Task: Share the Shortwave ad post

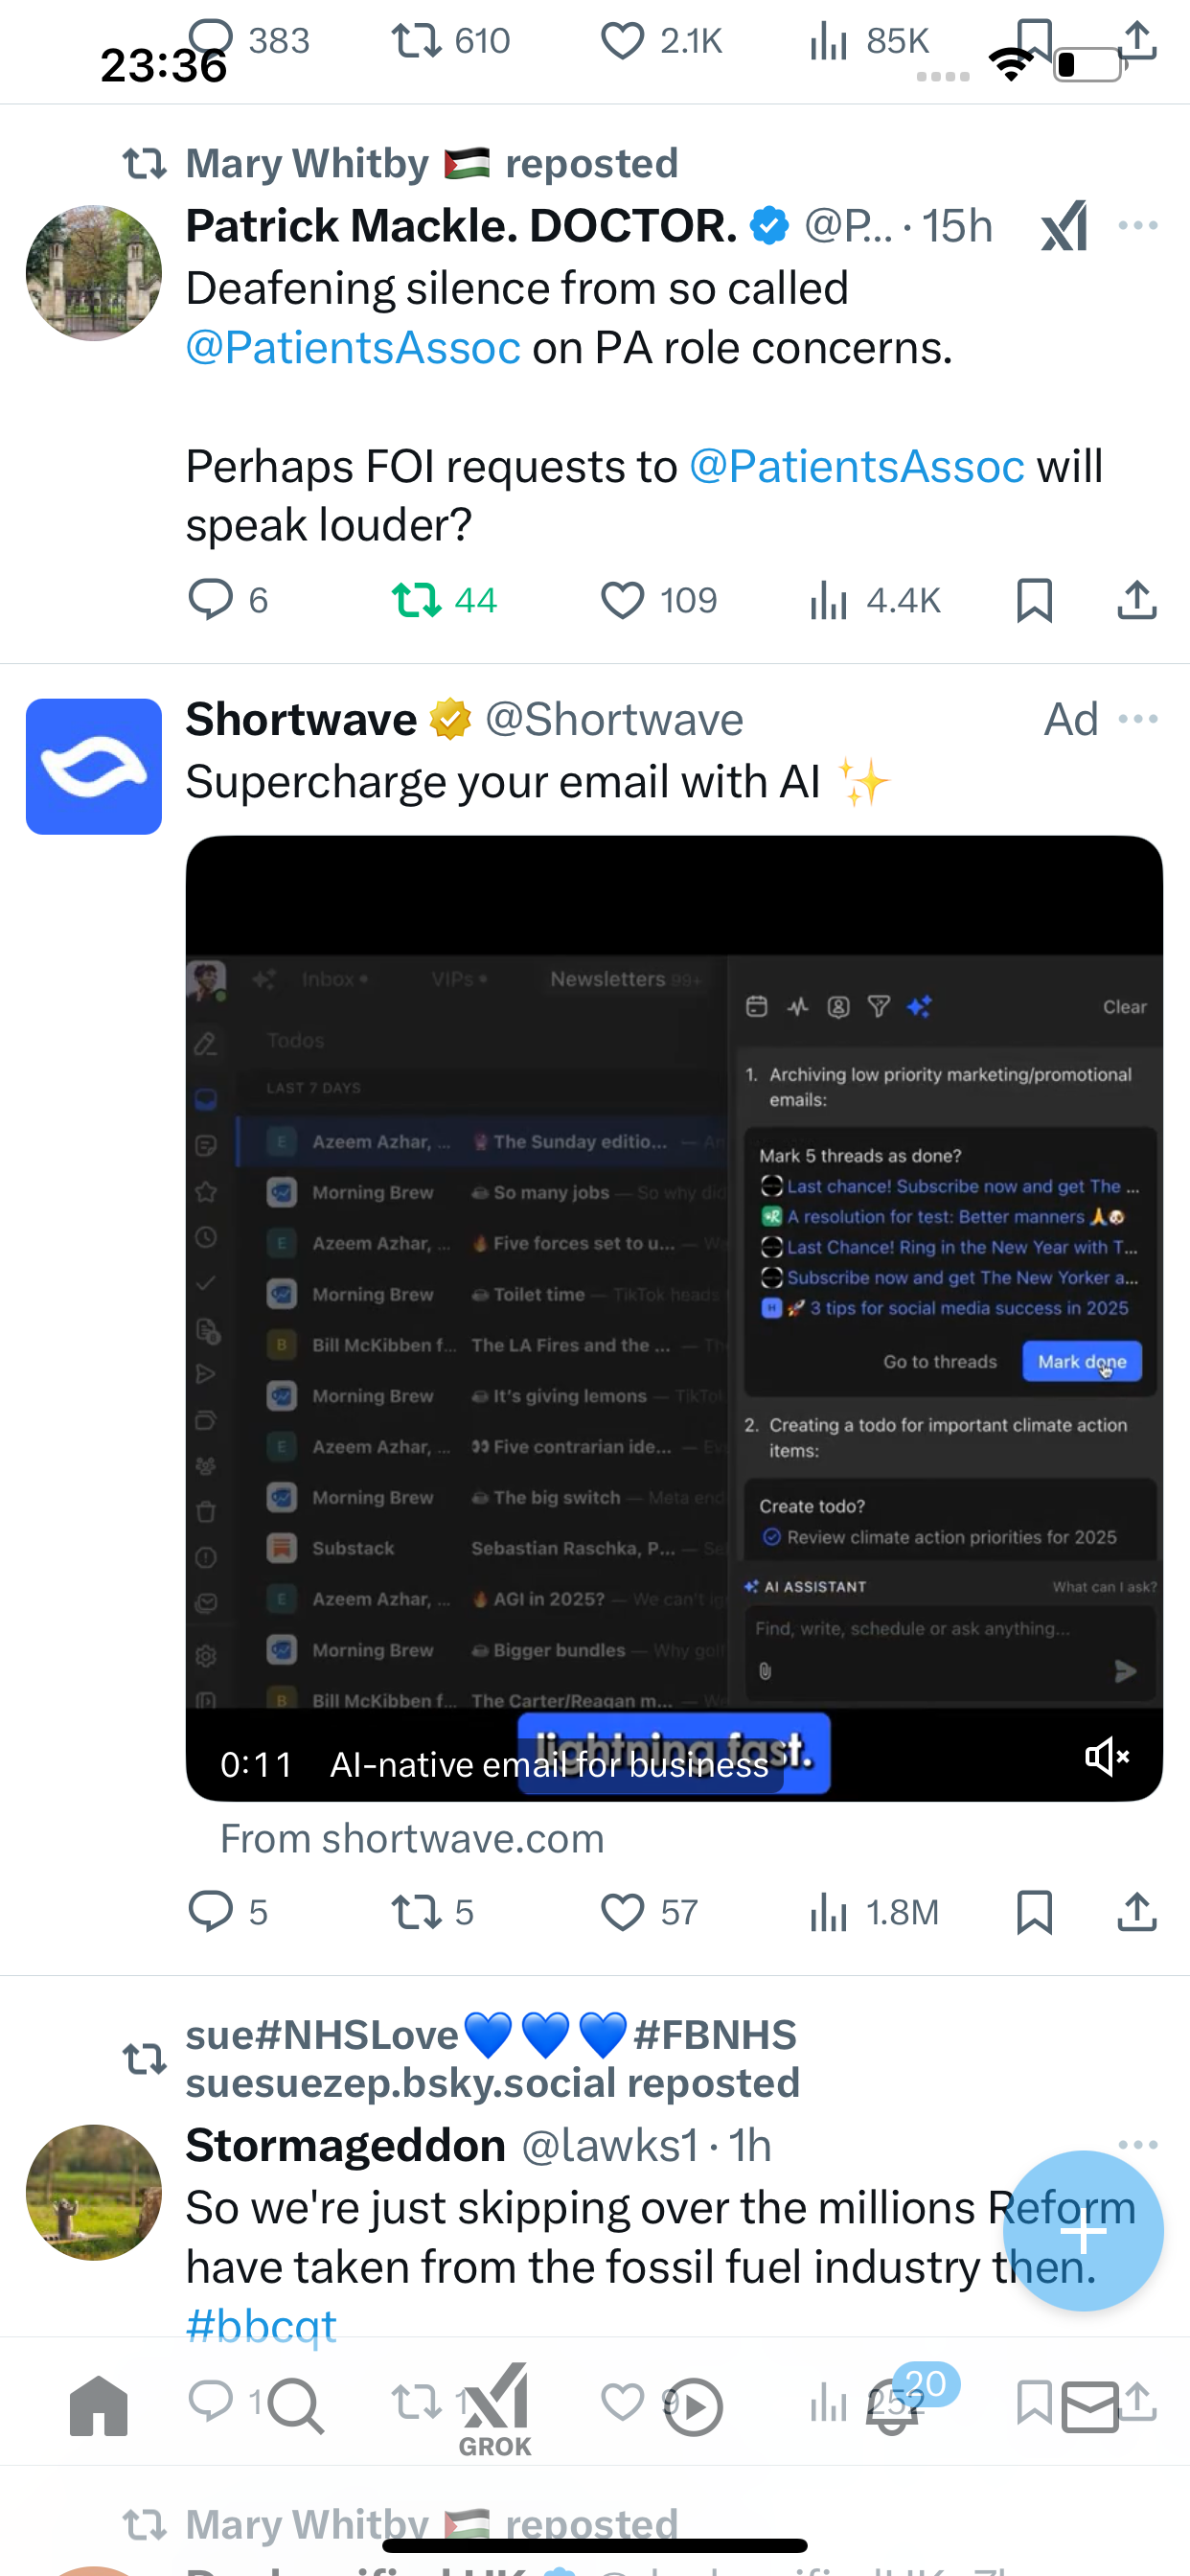Action: 1137,1911
